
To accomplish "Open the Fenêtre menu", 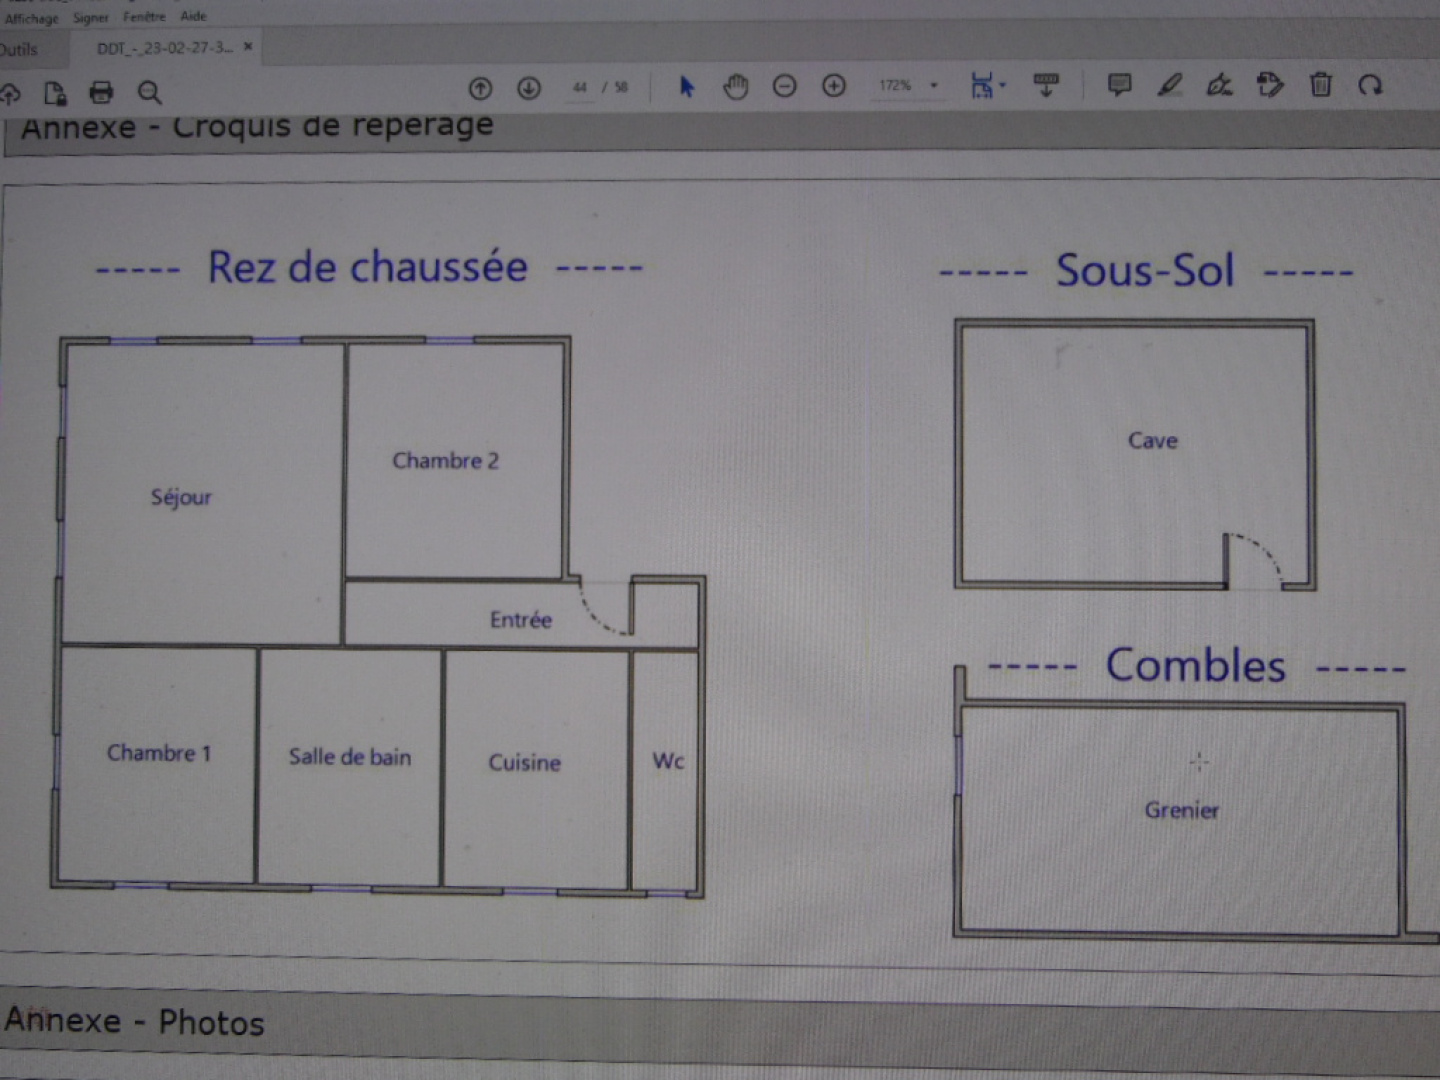I will [x=145, y=17].
